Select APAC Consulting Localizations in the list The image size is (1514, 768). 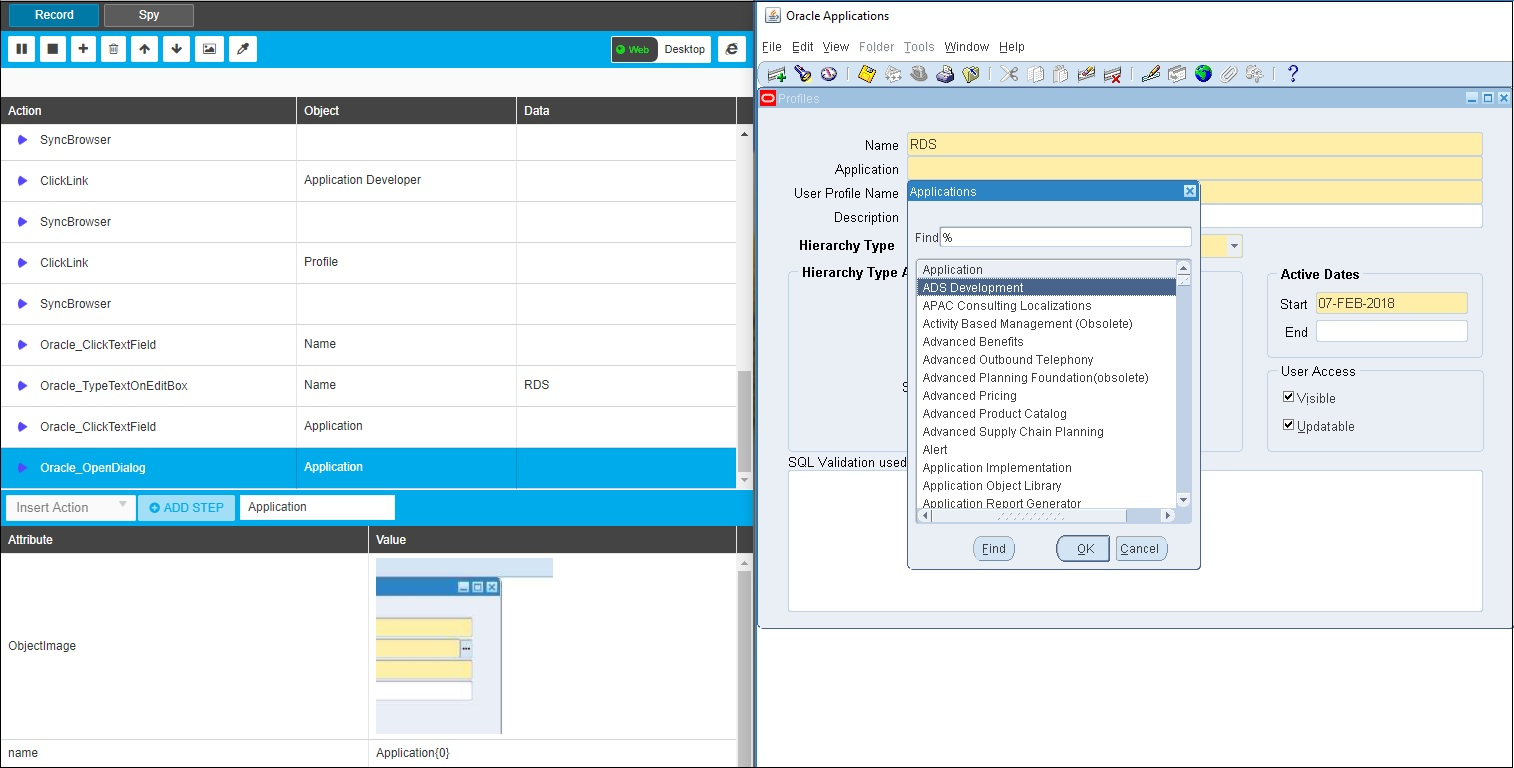point(1047,306)
